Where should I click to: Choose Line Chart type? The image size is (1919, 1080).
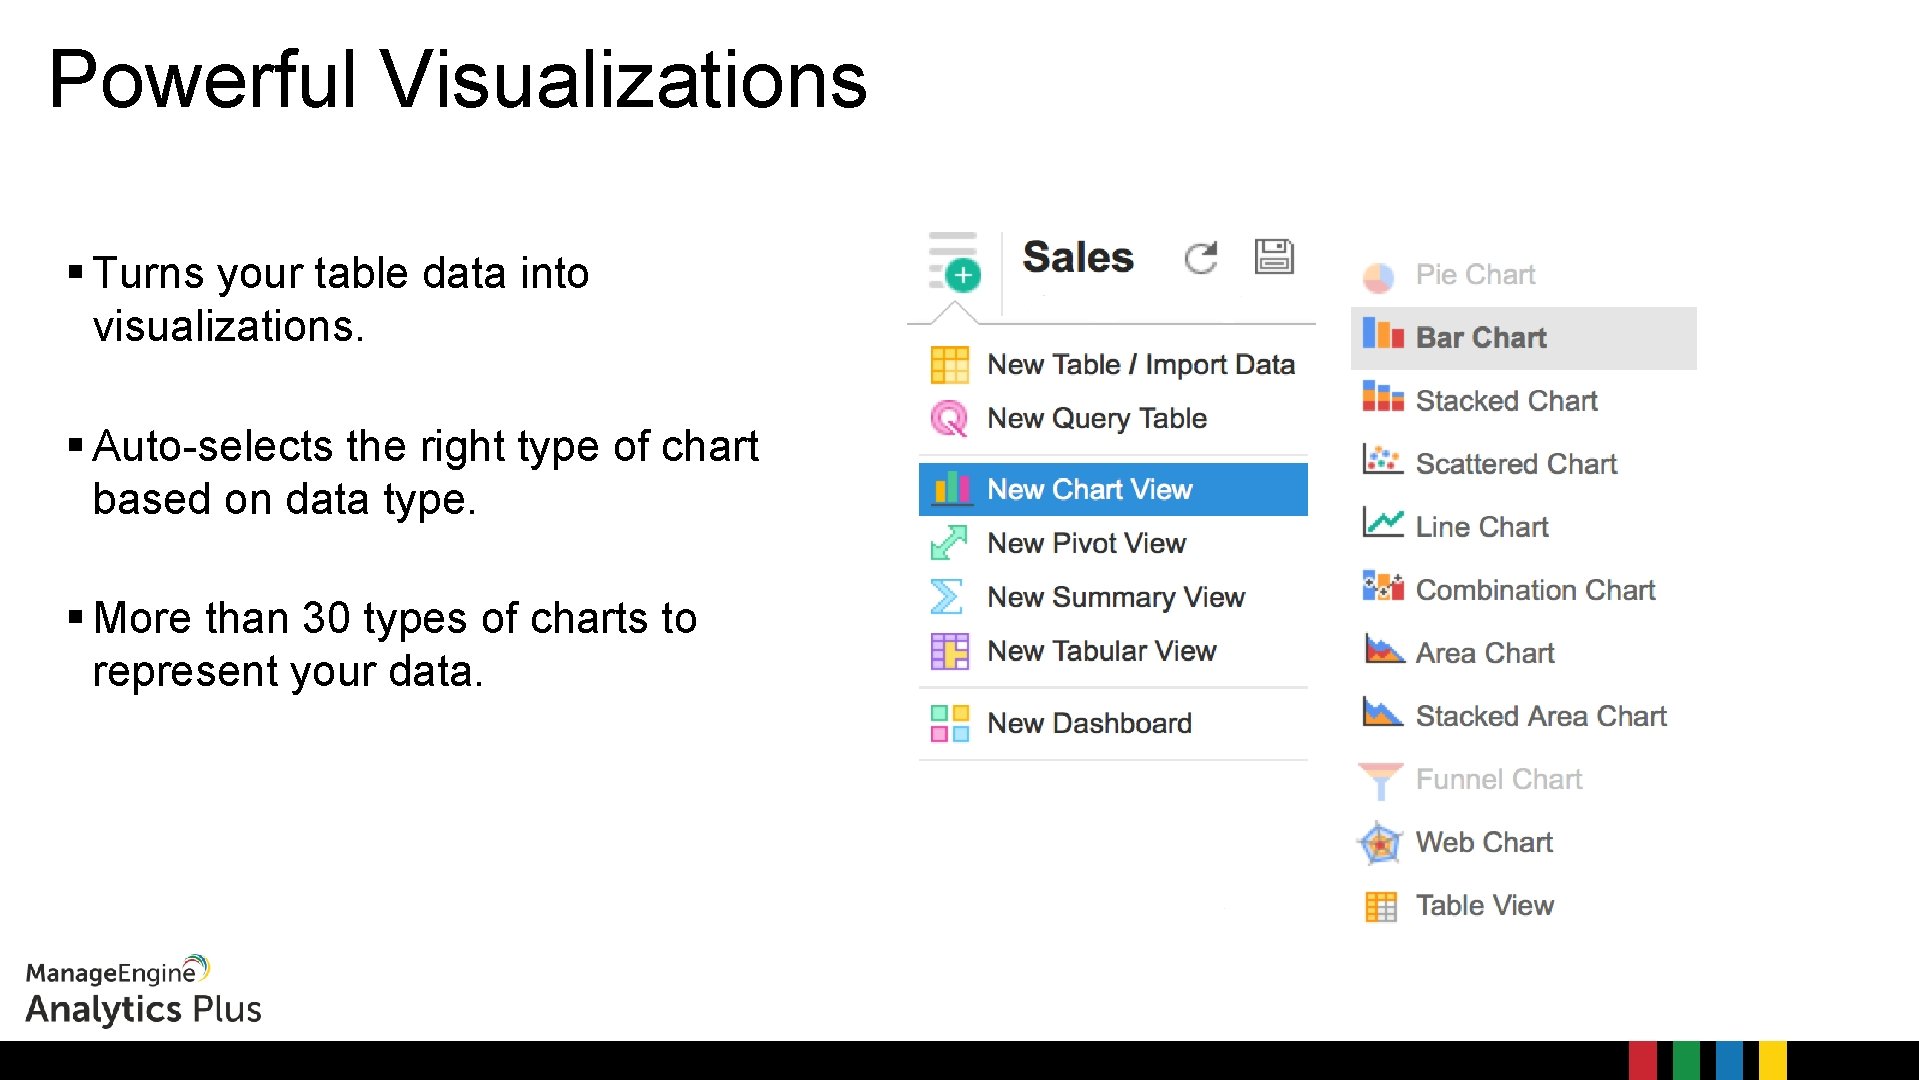(x=1481, y=527)
